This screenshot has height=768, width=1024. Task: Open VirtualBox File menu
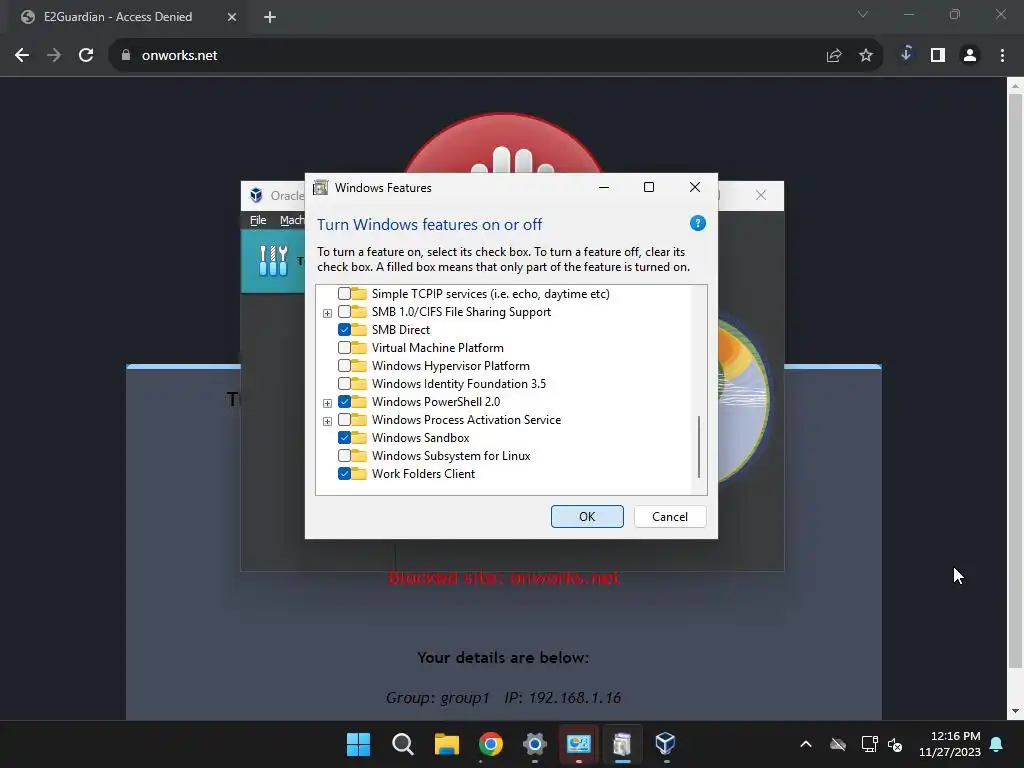pos(258,220)
